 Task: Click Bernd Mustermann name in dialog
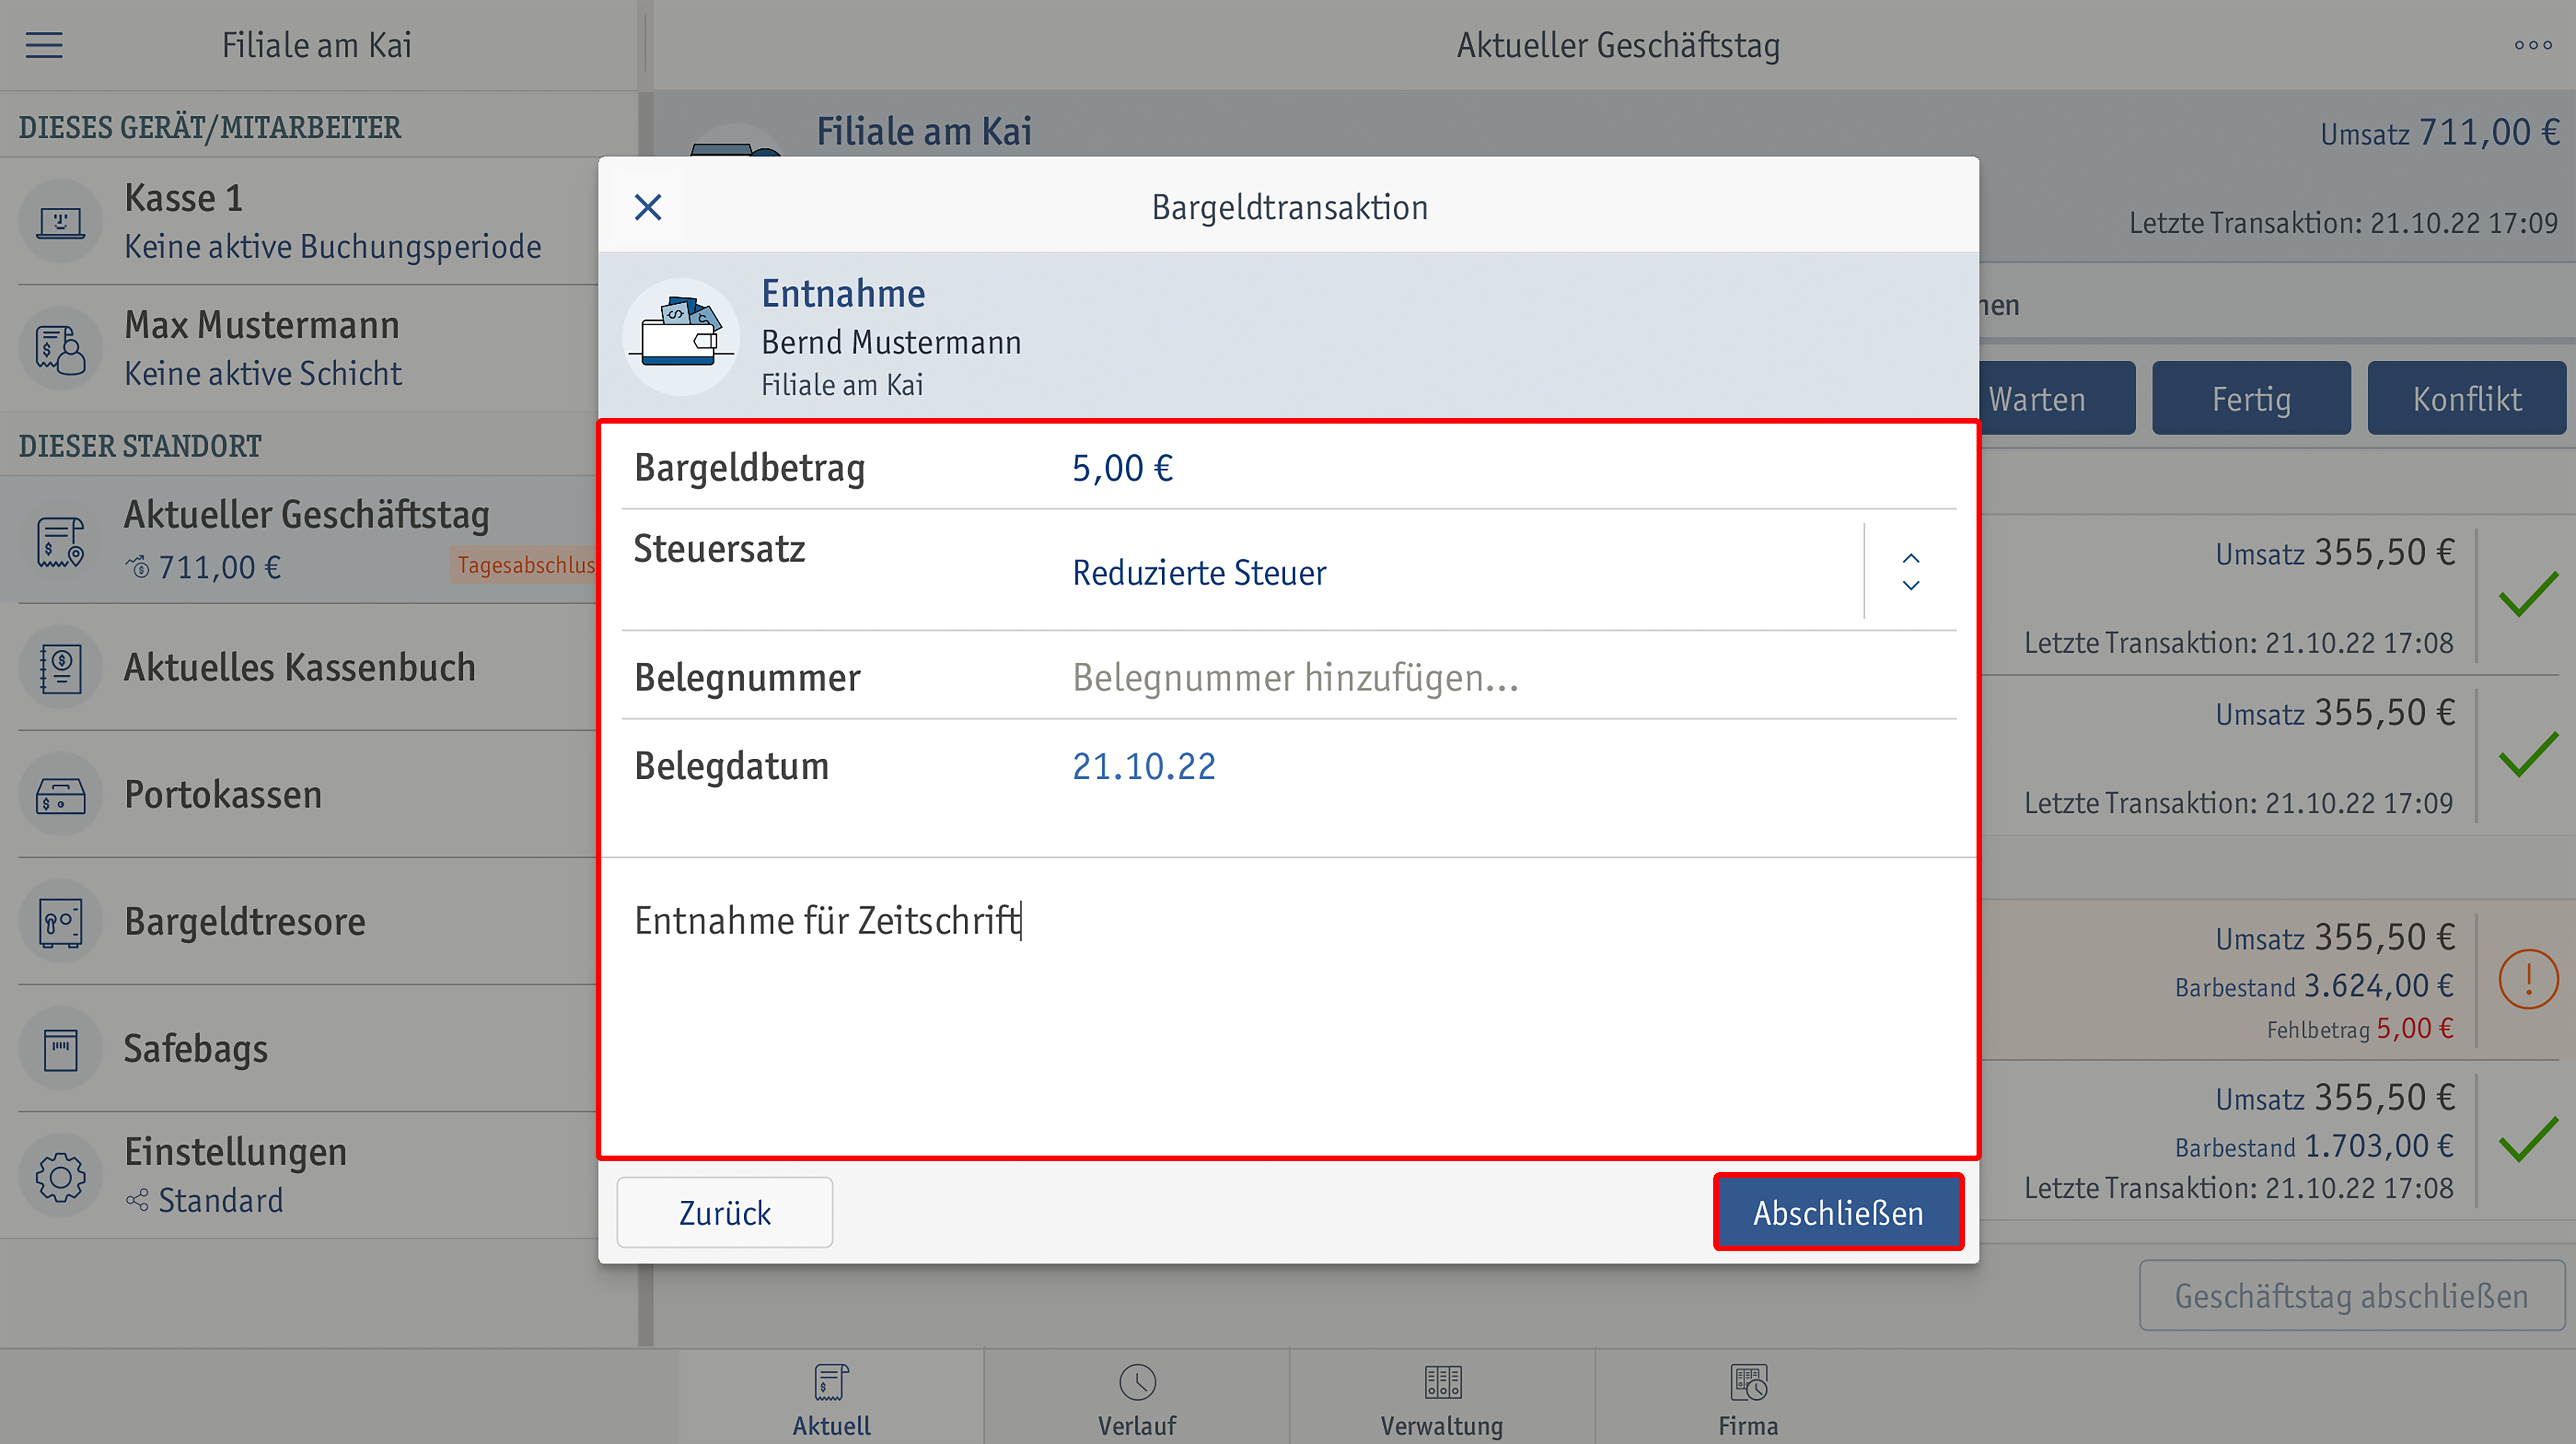891,343
